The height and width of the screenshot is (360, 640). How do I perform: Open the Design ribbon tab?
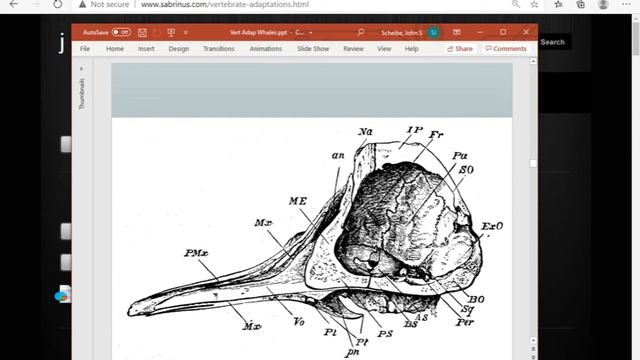178,49
